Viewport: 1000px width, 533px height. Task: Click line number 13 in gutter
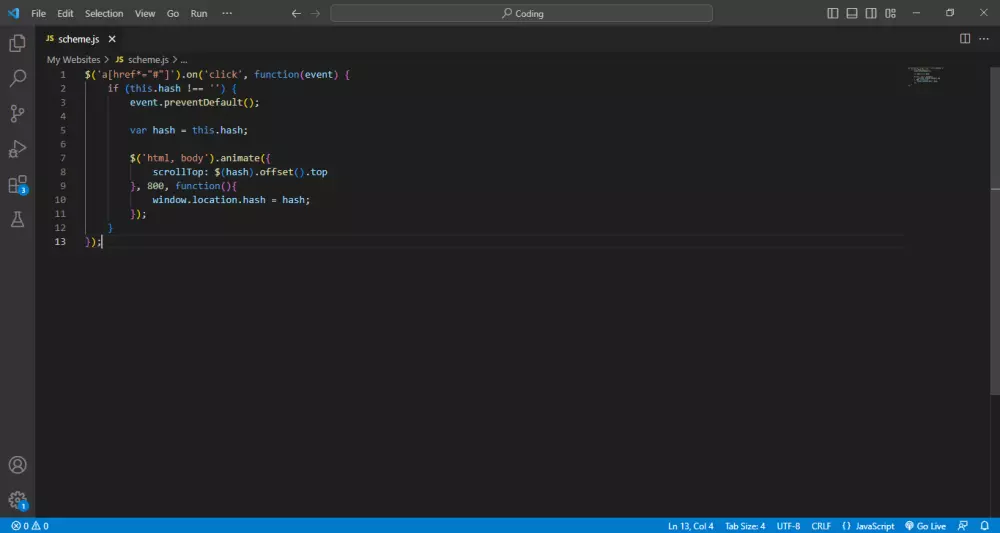(x=60, y=242)
